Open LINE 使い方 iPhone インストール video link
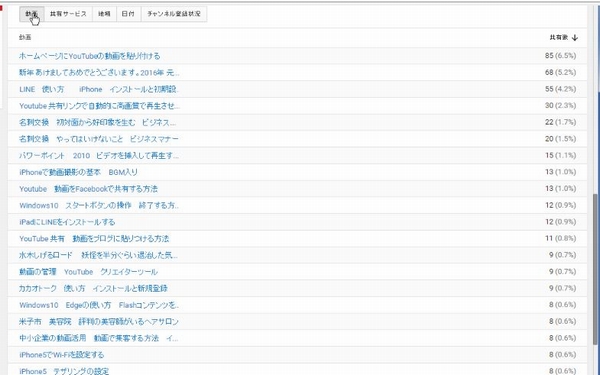The width and height of the screenshot is (600, 375). point(99,89)
